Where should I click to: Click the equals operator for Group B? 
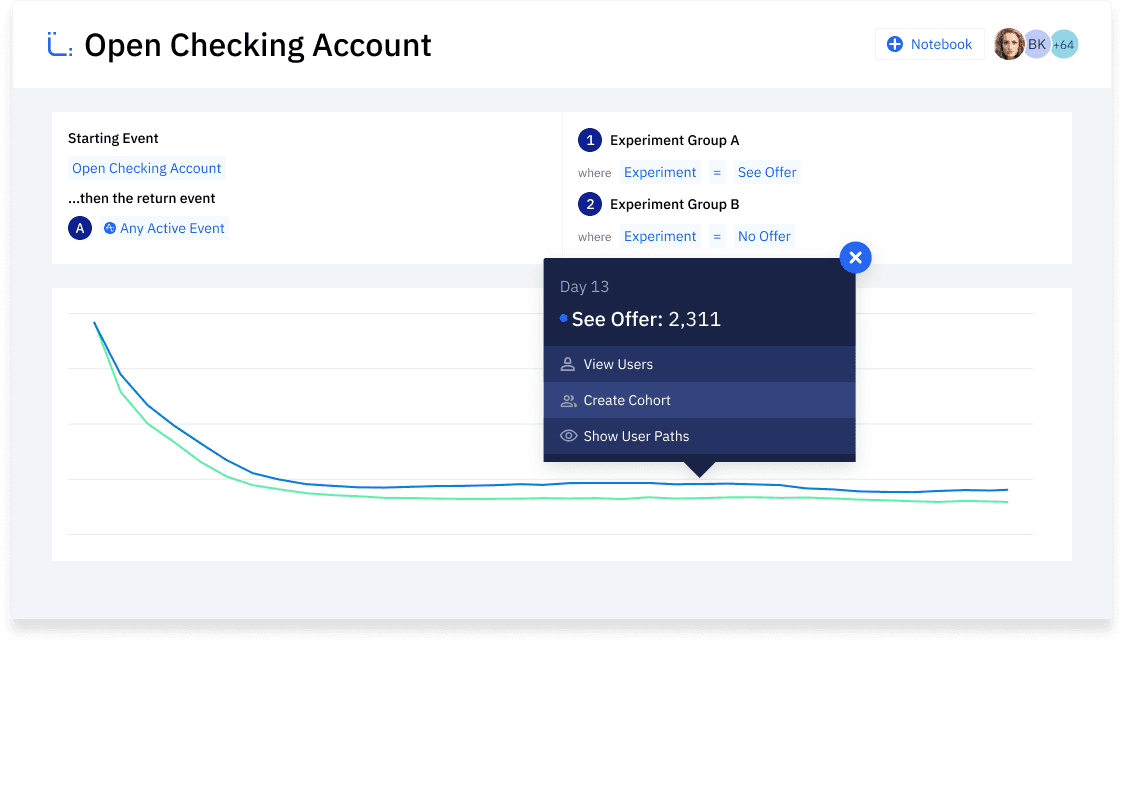coord(717,236)
